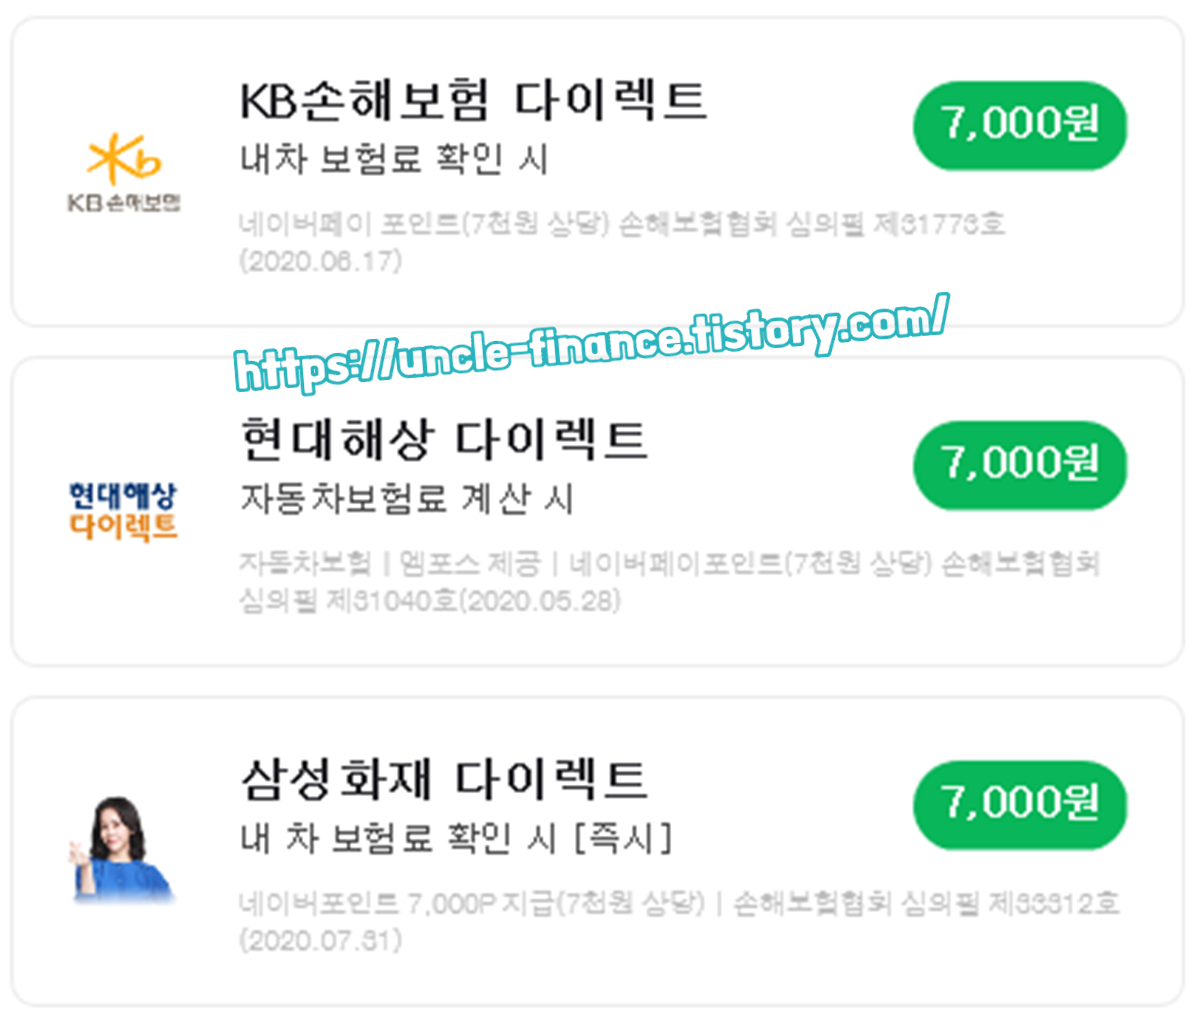The width and height of the screenshot is (1200, 1022).
Task: Click the (2020.06.17) date text
Action: pyautogui.click(x=320, y=262)
